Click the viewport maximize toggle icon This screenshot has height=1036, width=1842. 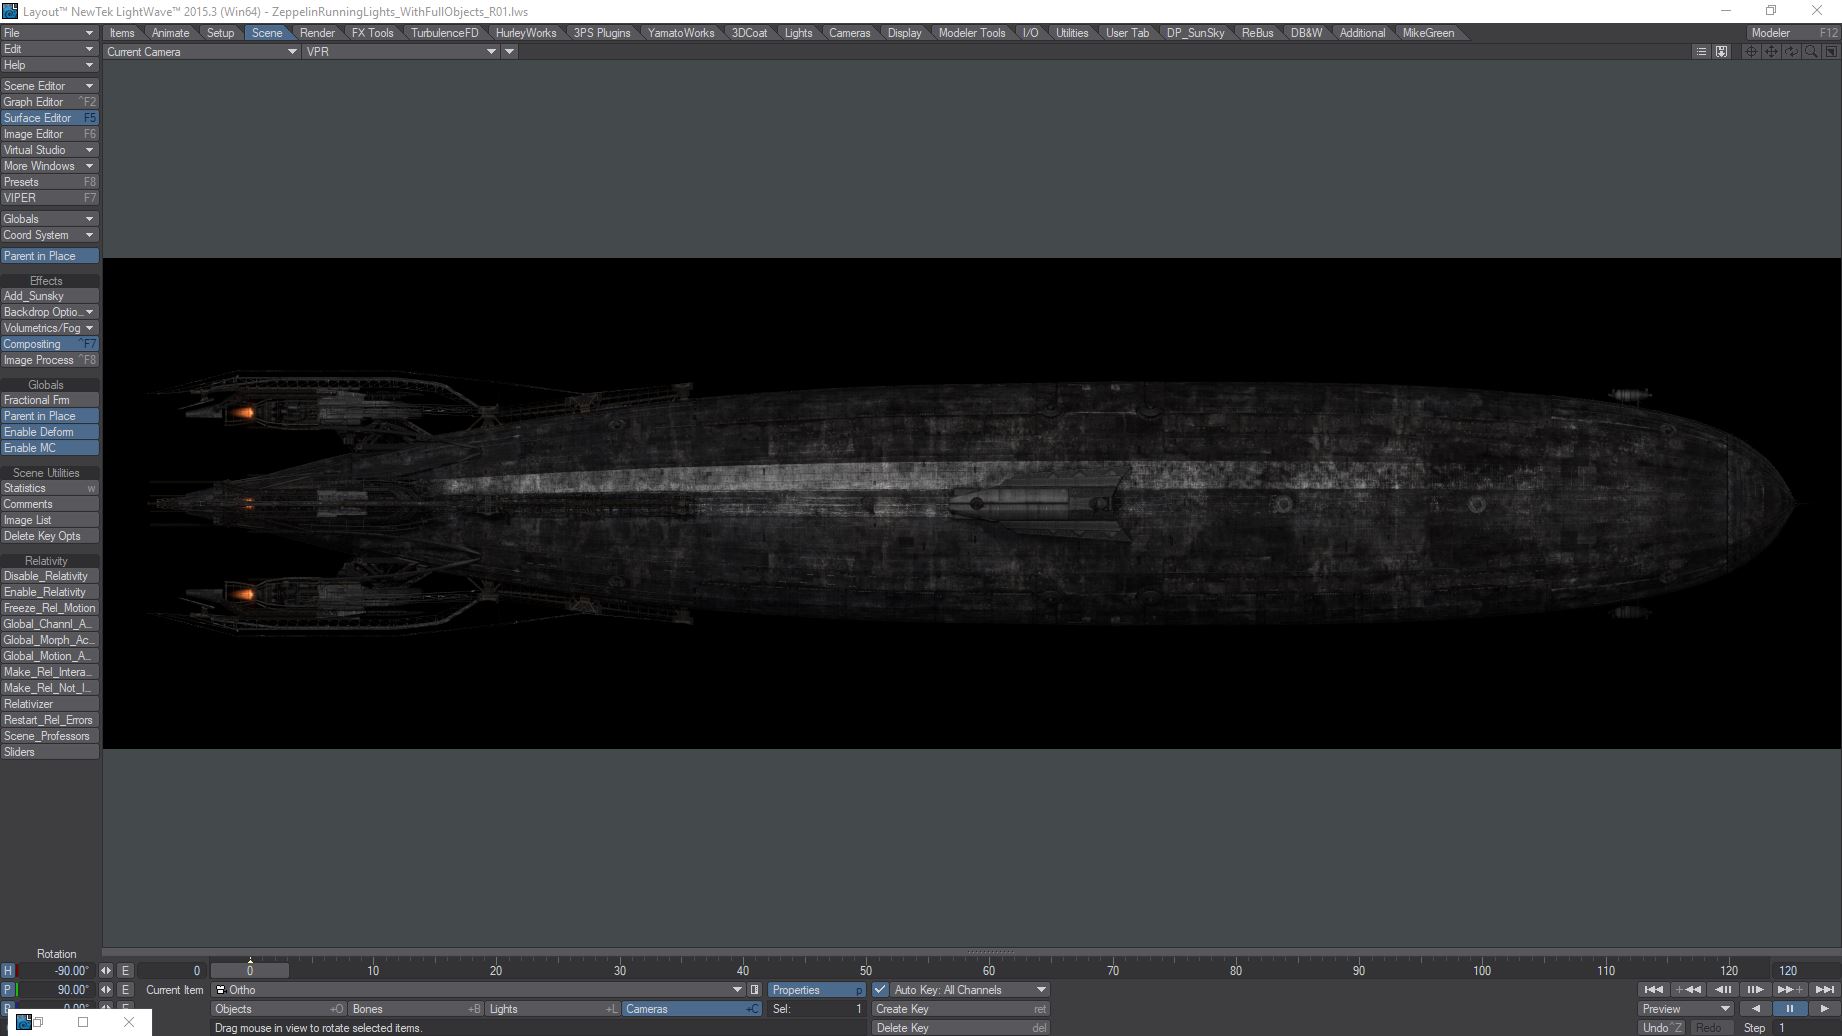(x=1831, y=52)
